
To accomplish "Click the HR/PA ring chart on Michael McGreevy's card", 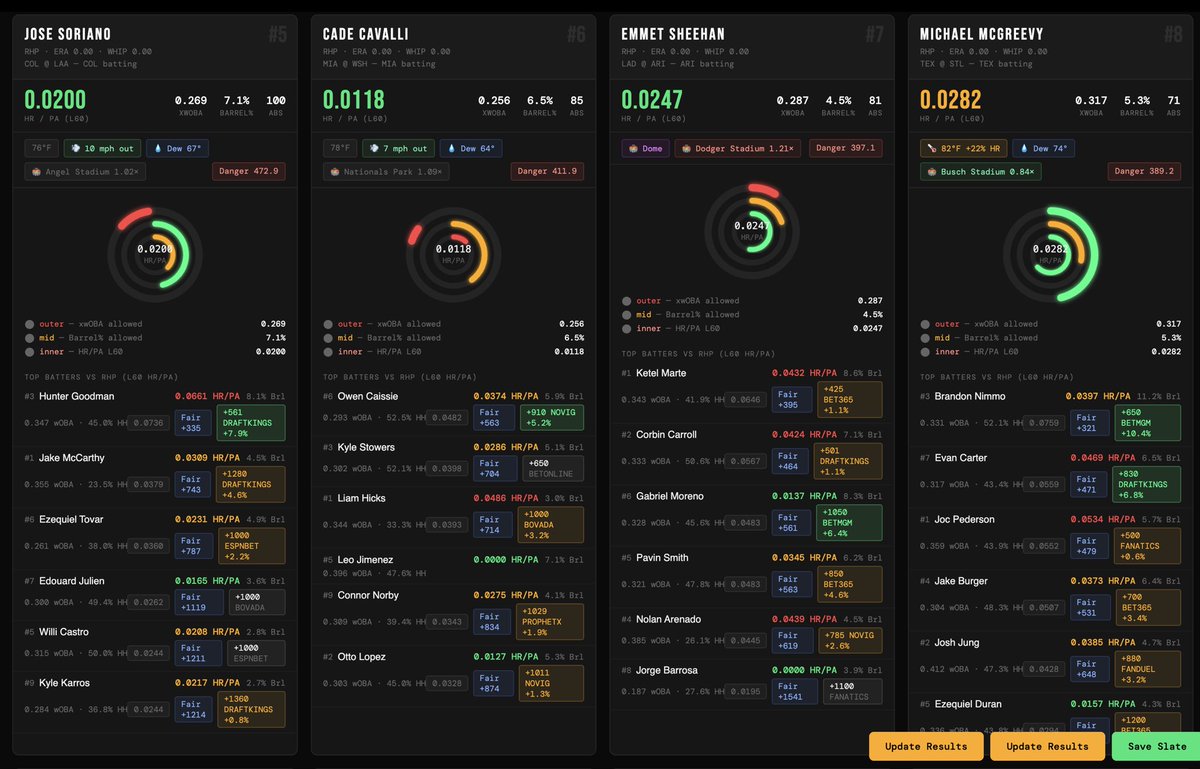I will (1051, 254).
